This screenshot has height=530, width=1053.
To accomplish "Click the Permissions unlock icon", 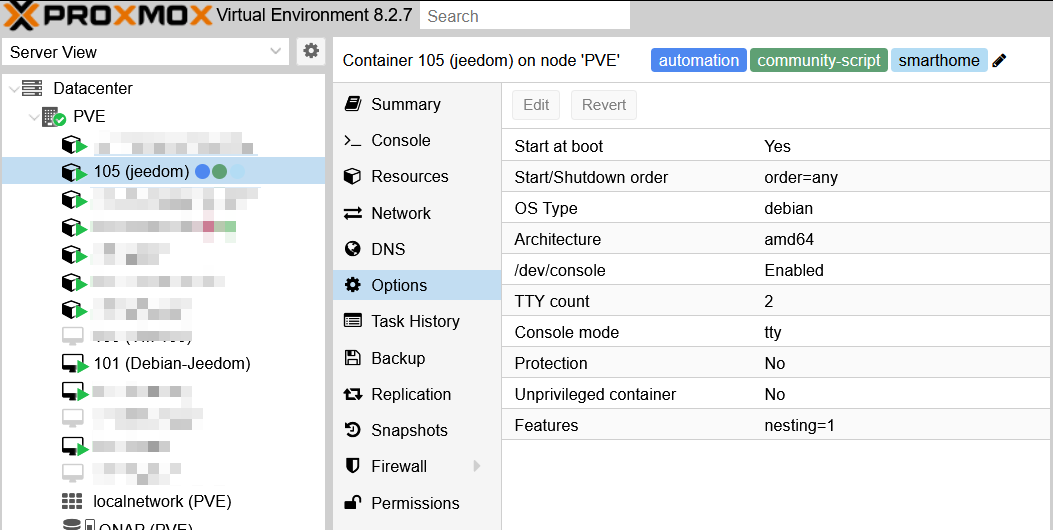I will point(353,502).
